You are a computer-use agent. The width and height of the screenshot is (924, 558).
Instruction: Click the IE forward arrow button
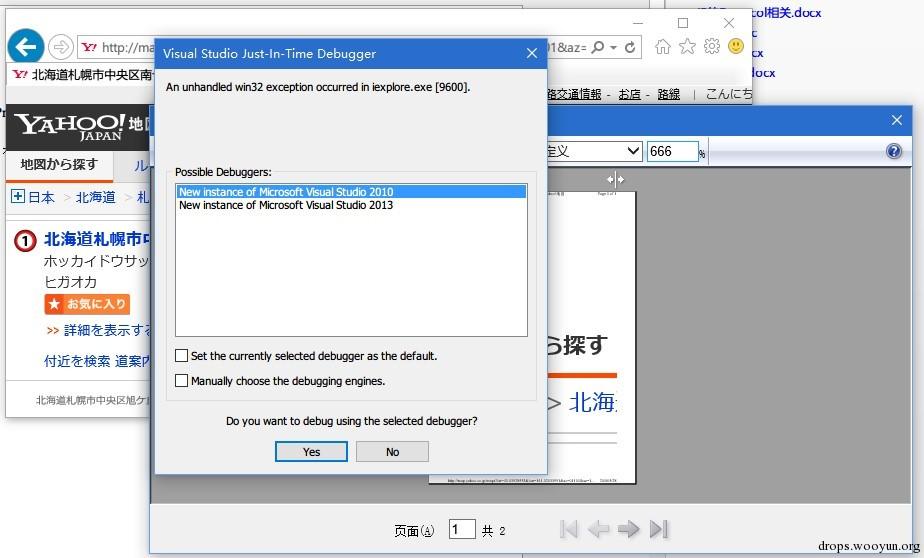[x=60, y=47]
